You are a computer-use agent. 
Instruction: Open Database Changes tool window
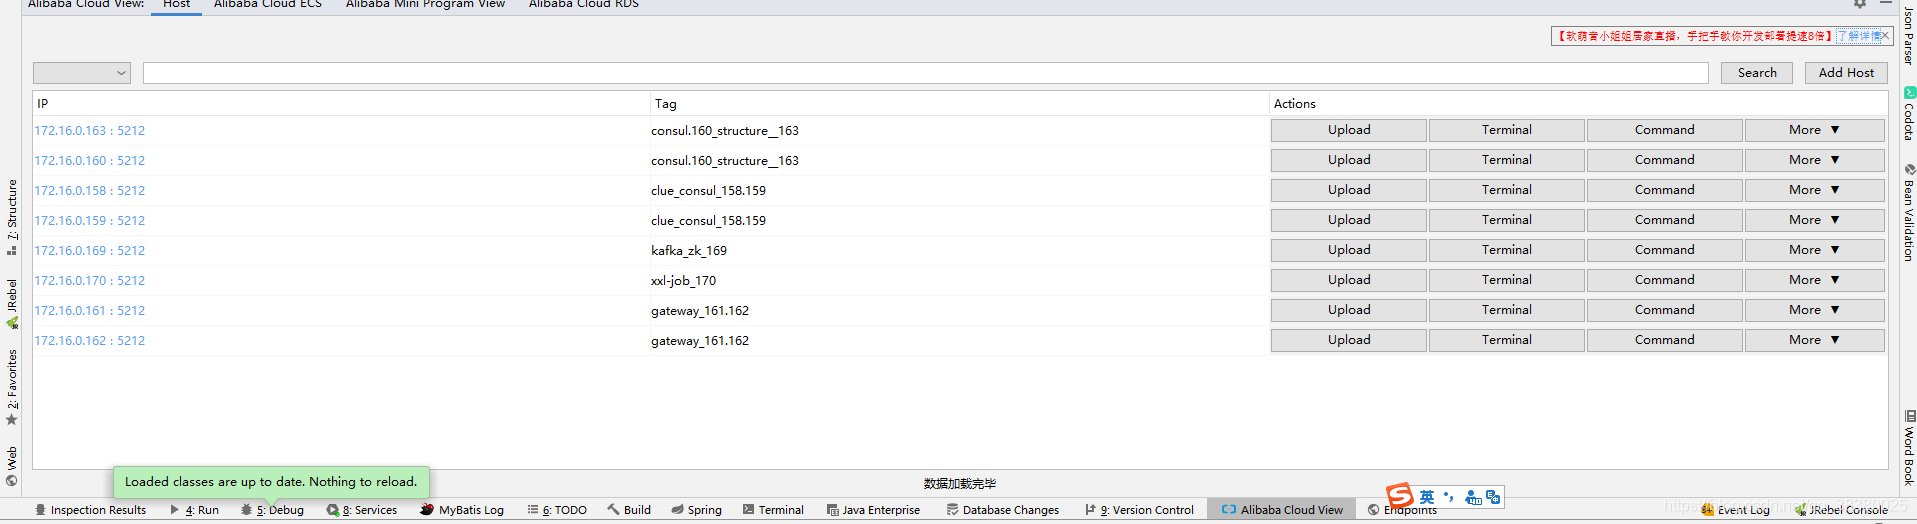(1003, 510)
